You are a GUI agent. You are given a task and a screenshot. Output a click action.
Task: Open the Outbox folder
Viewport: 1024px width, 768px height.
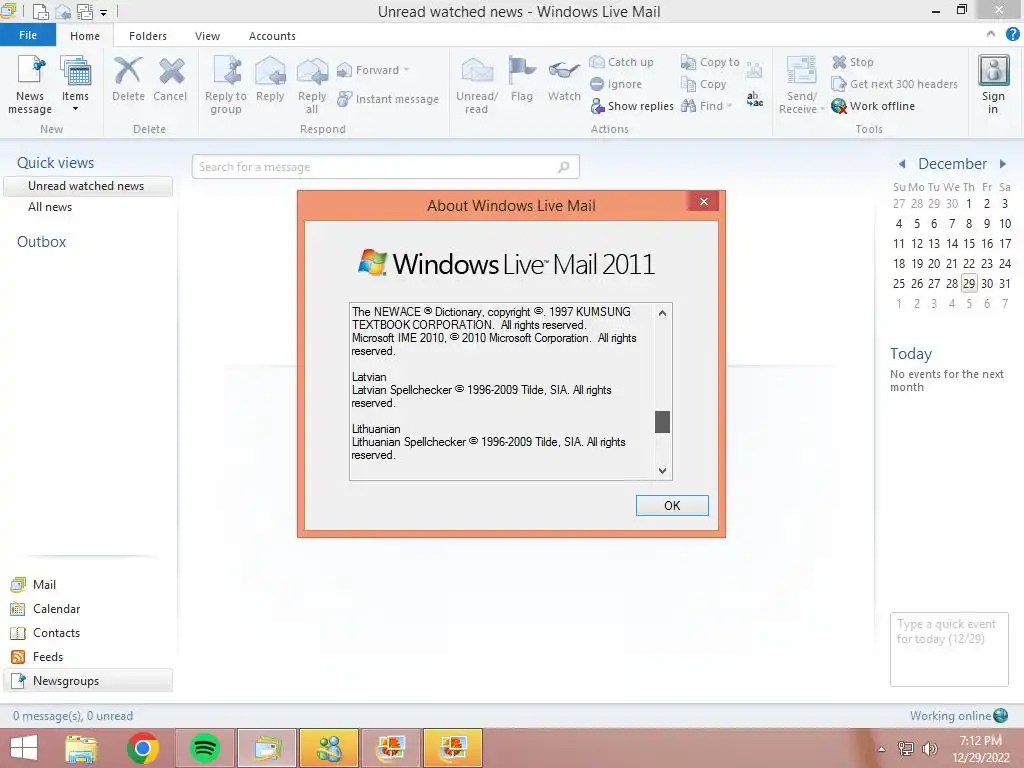click(x=41, y=242)
